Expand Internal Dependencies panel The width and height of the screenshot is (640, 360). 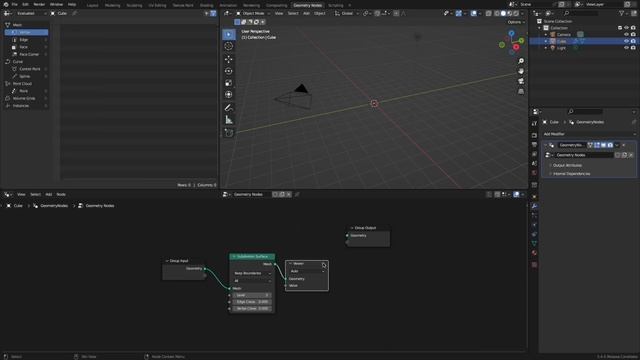[x=571, y=174]
